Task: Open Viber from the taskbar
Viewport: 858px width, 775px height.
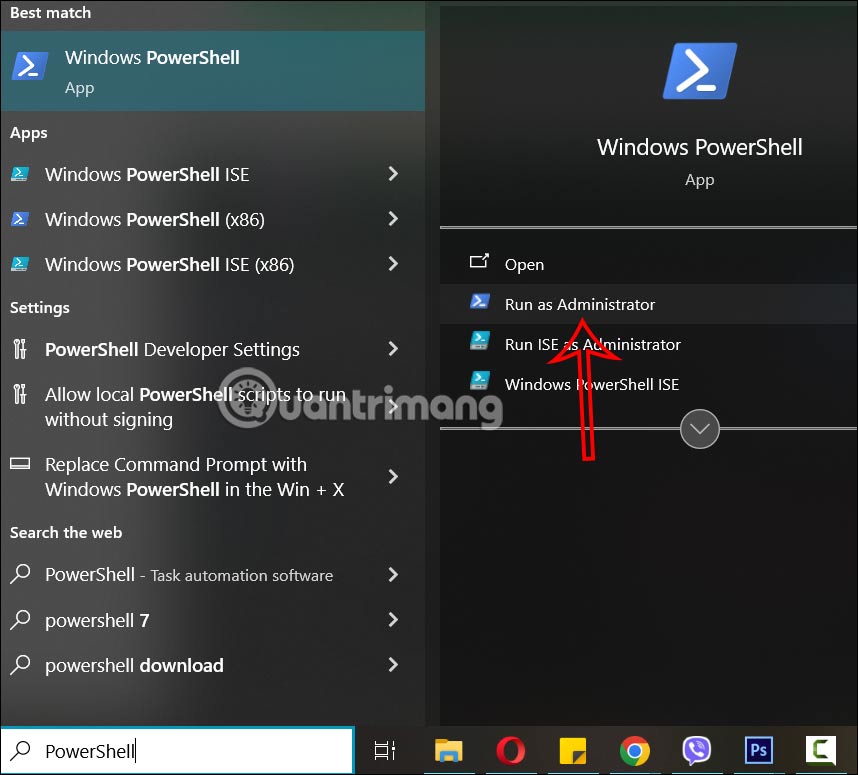Action: 697,750
